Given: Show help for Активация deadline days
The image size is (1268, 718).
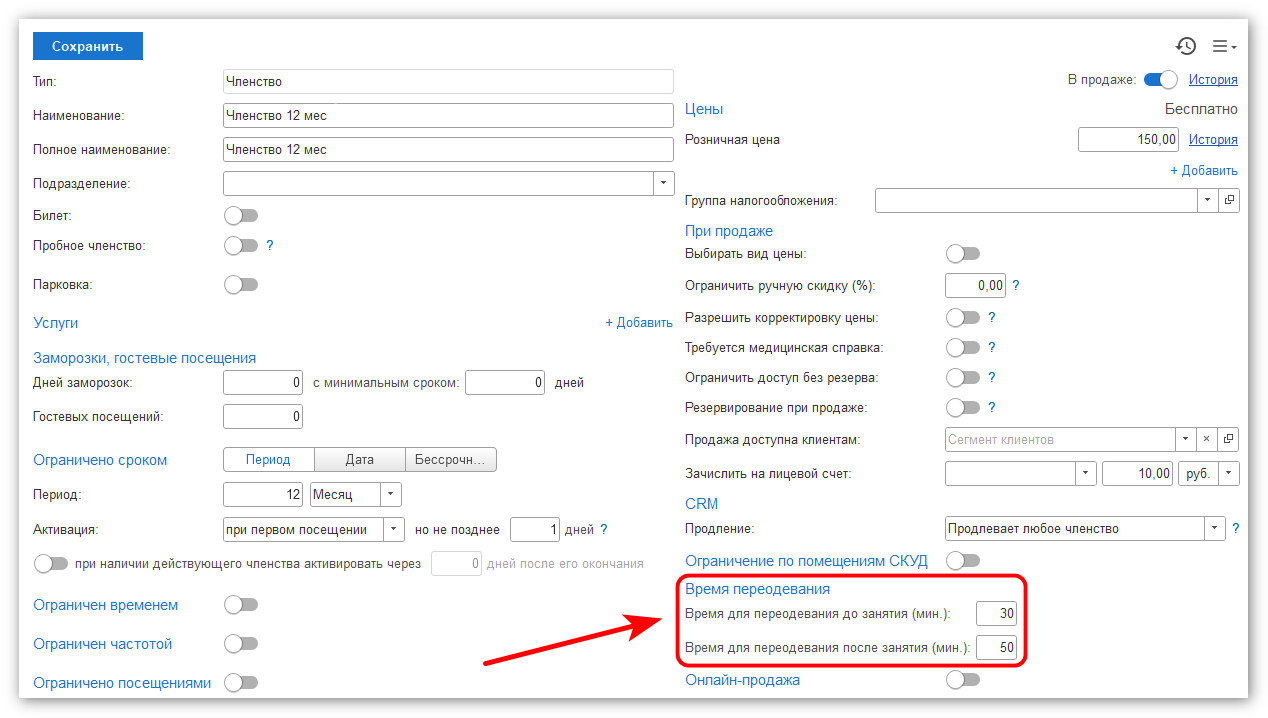Looking at the screenshot, I should tap(604, 530).
